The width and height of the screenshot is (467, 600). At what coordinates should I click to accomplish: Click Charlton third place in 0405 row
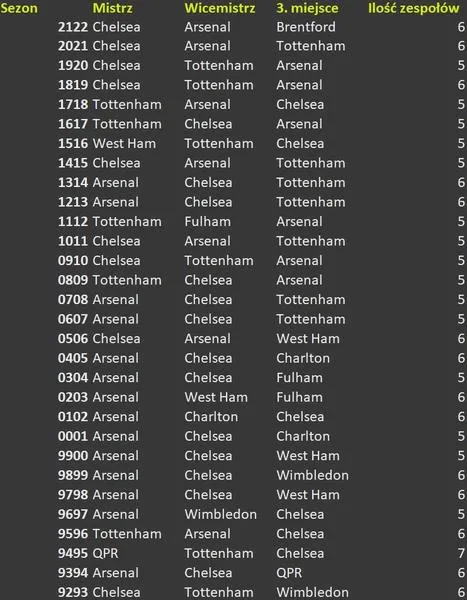[x=303, y=359]
